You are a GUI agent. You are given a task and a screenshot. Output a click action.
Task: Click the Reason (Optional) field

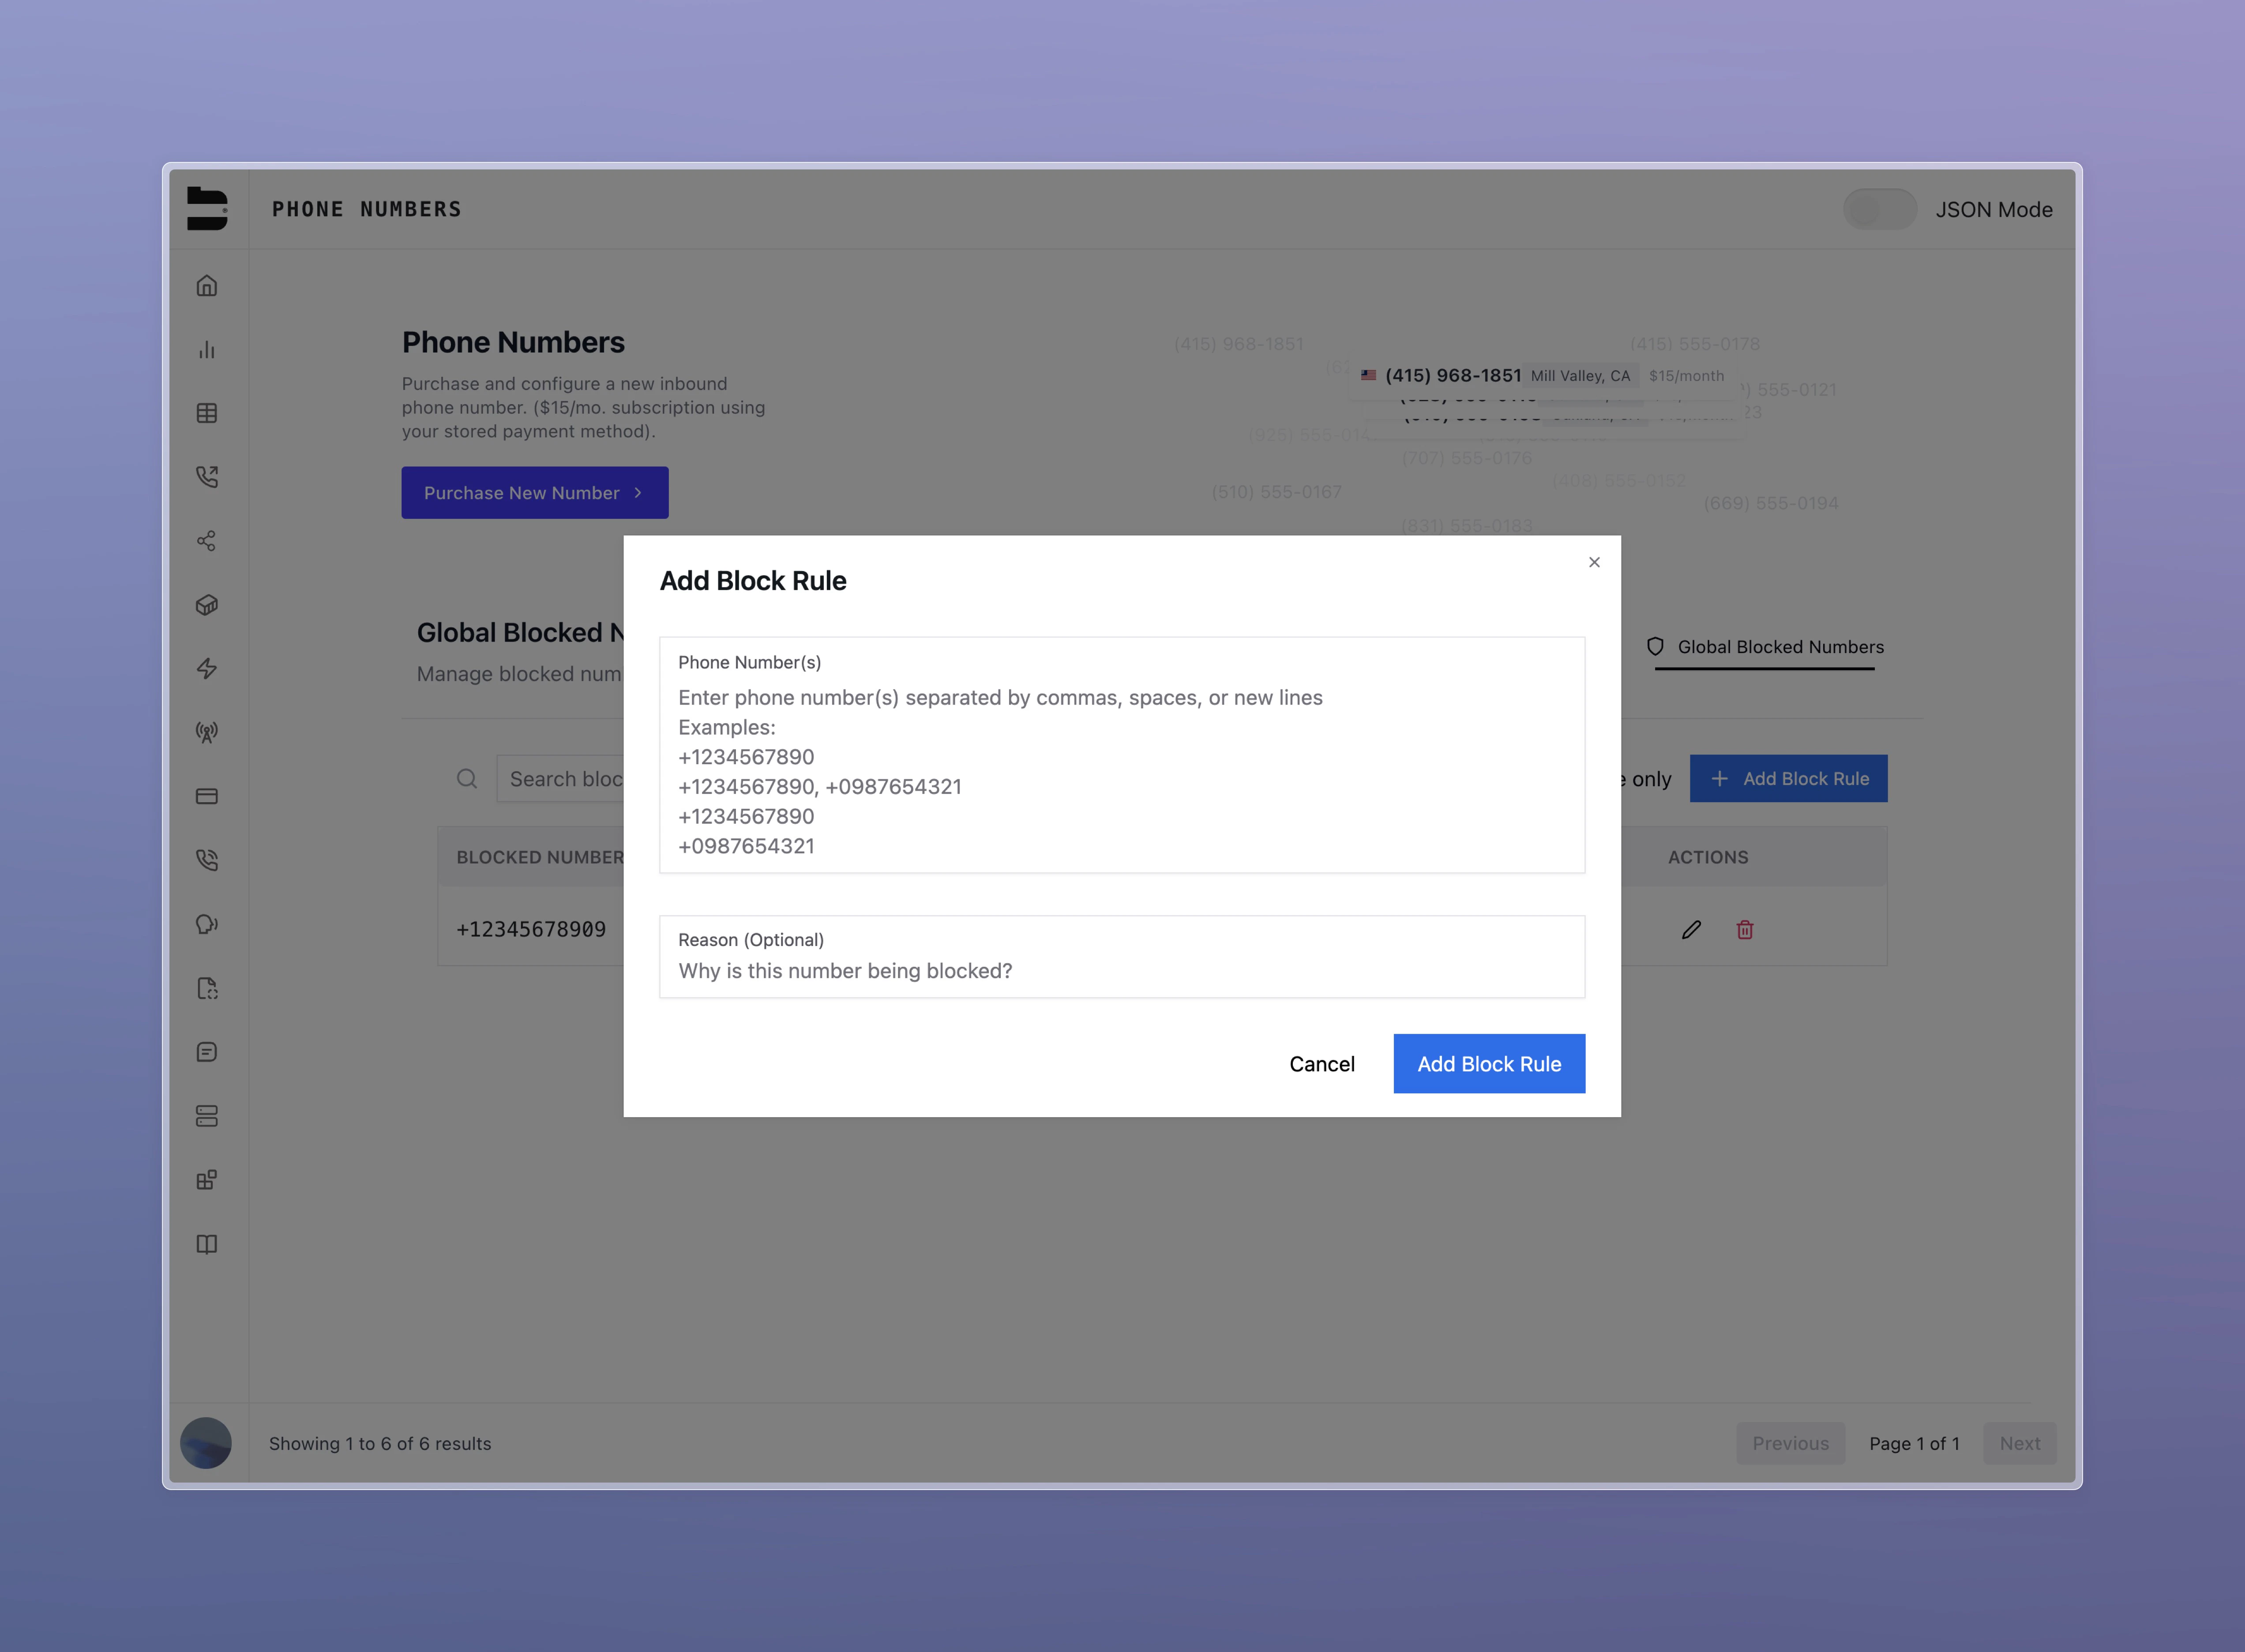[x=1122, y=957]
